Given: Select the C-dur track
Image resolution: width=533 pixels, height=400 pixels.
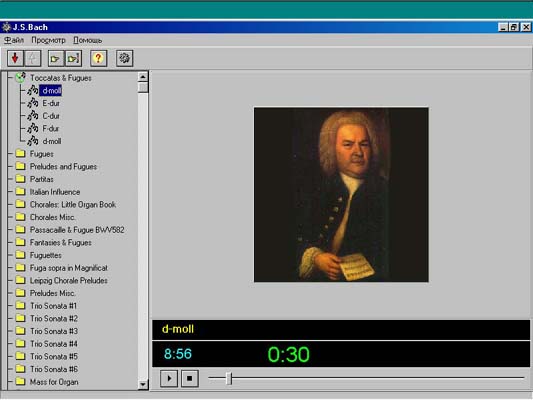Looking at the screenshot, I should point(51,116).
